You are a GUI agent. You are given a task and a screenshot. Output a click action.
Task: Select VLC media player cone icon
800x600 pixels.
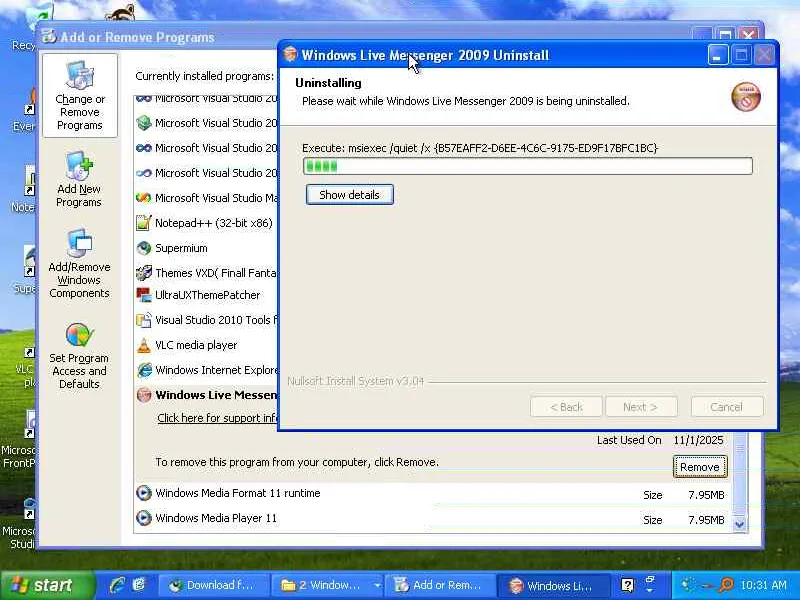click(x=144, y=345)
